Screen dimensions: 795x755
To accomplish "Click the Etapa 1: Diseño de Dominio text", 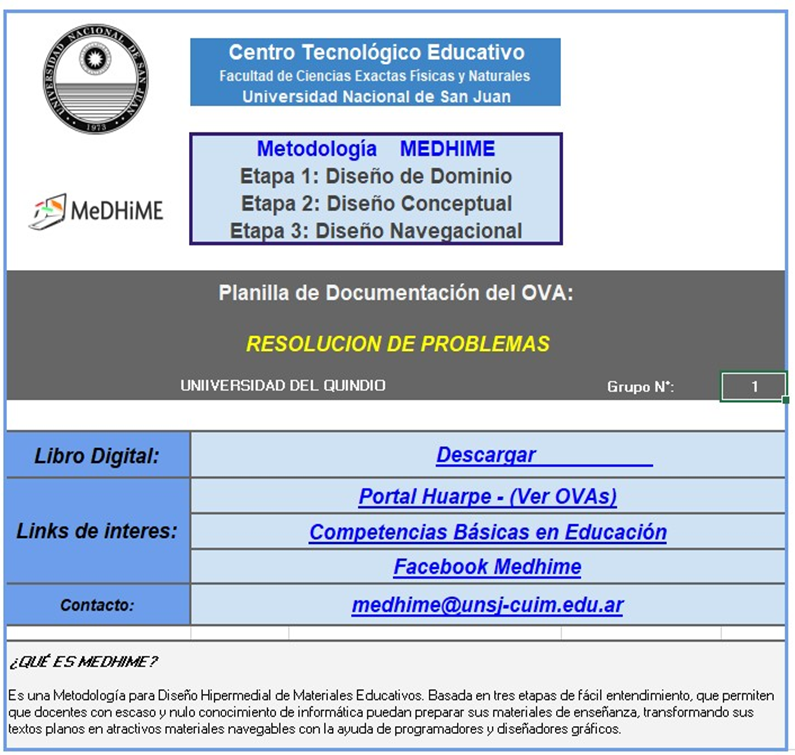I will [x=375, y=176].
